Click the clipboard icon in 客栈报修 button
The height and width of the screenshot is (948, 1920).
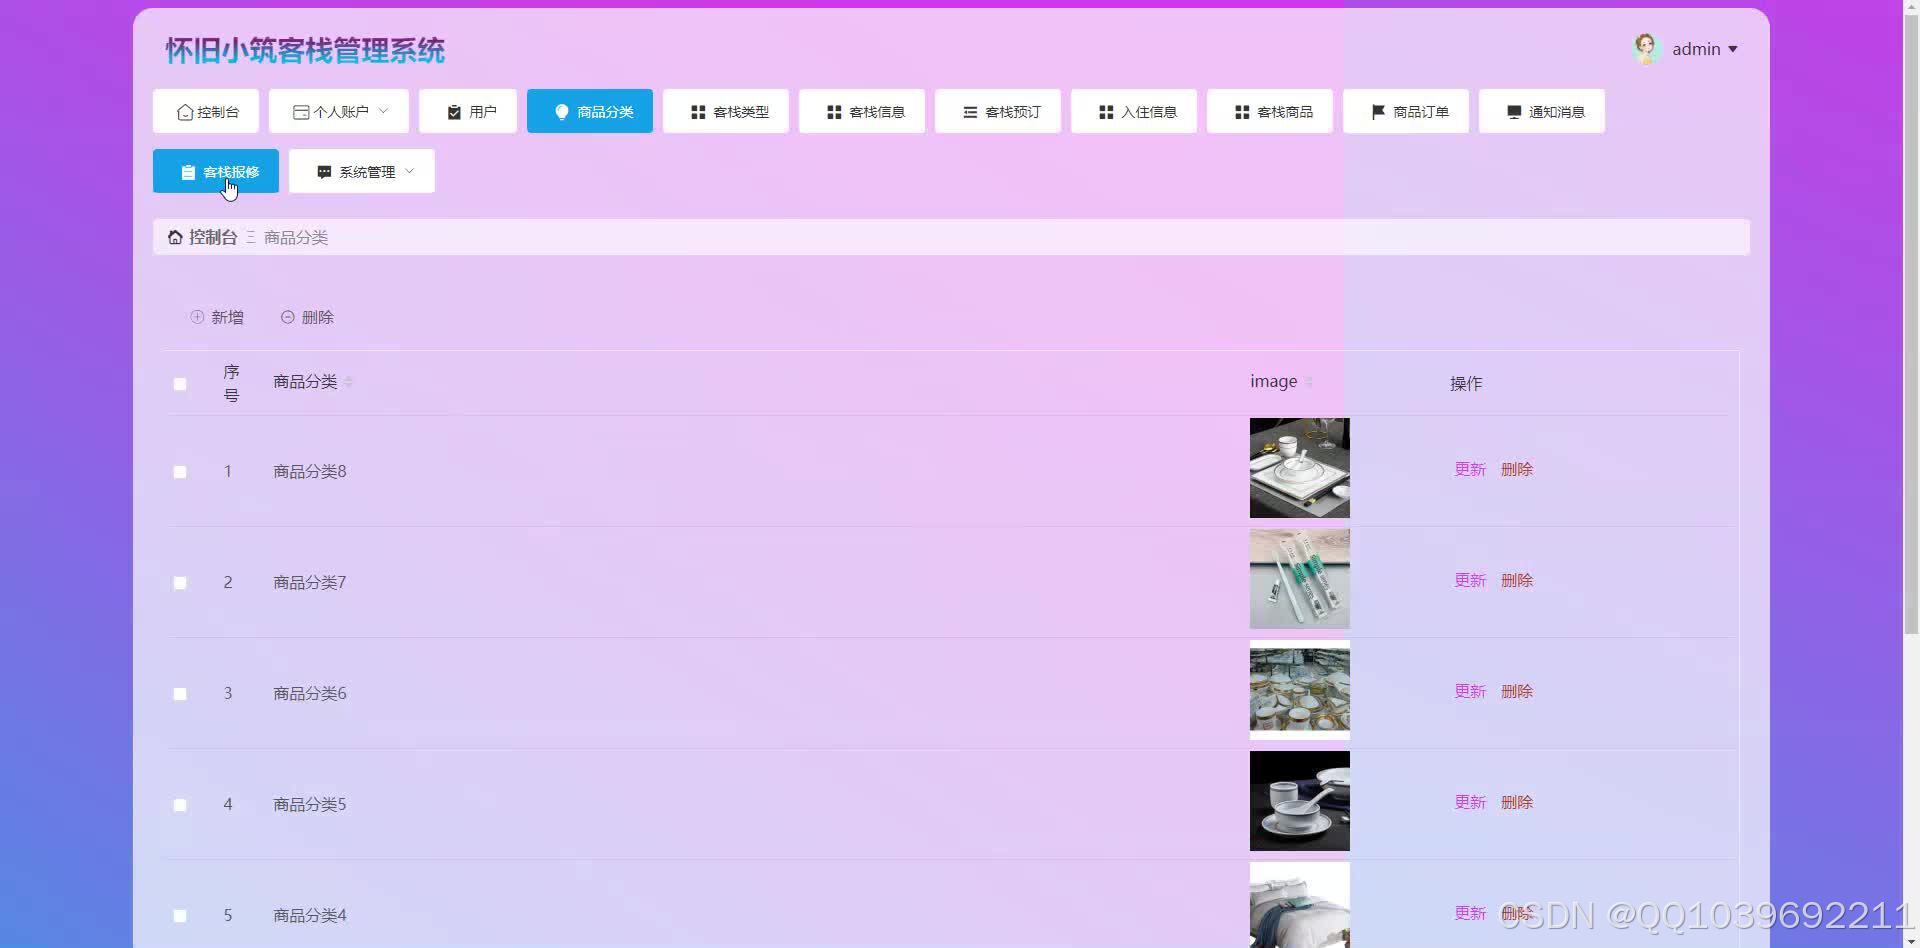pos(188,172)
